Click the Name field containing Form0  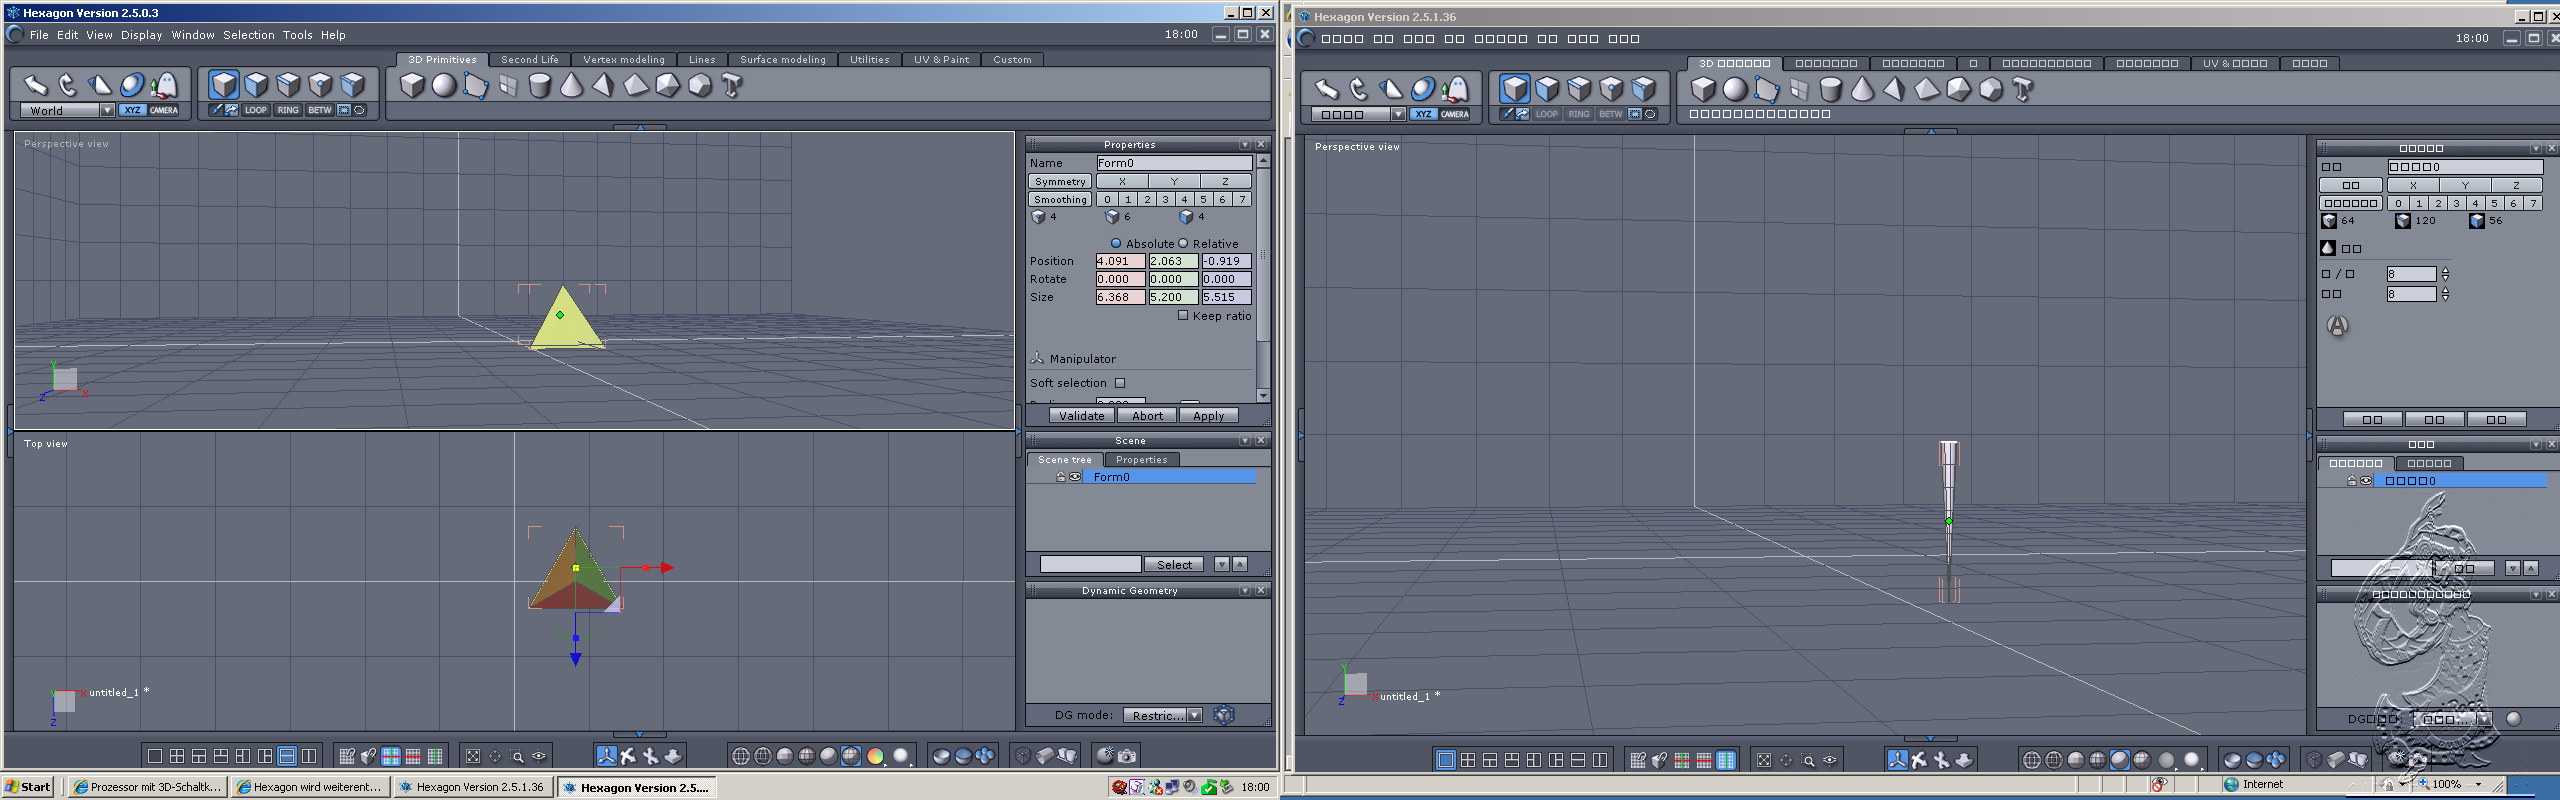1174,163
